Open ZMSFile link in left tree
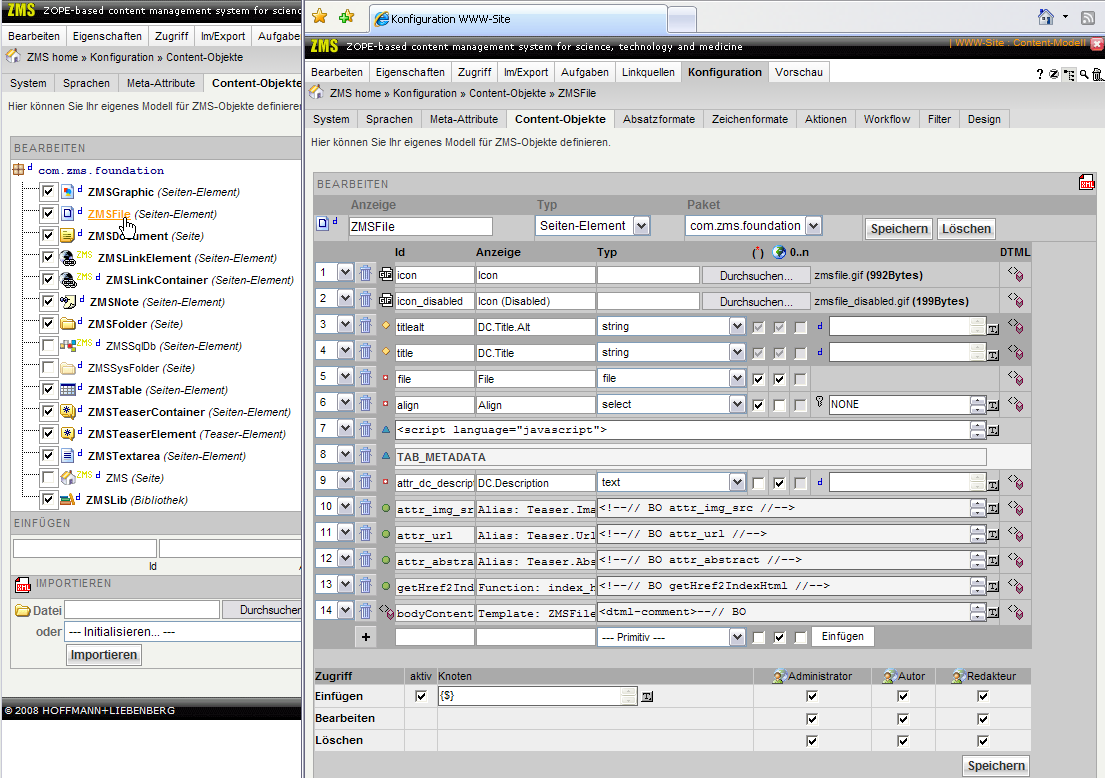1105x778 pixels. click(x=109, y=214)
